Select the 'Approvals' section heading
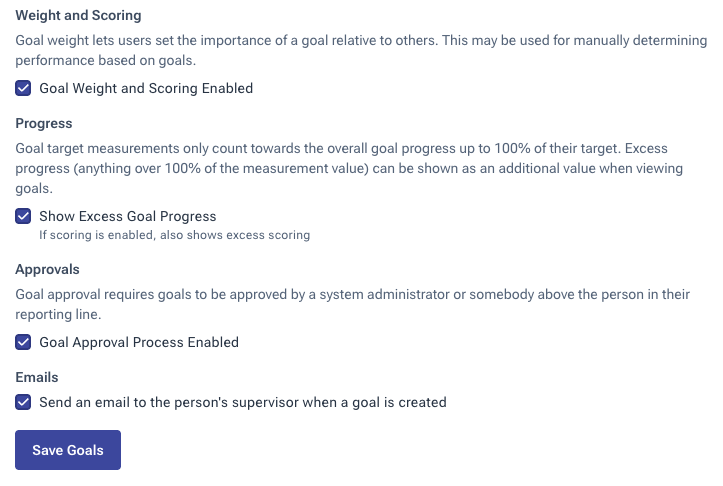The image size is (723, 486). tap(47, 269)
